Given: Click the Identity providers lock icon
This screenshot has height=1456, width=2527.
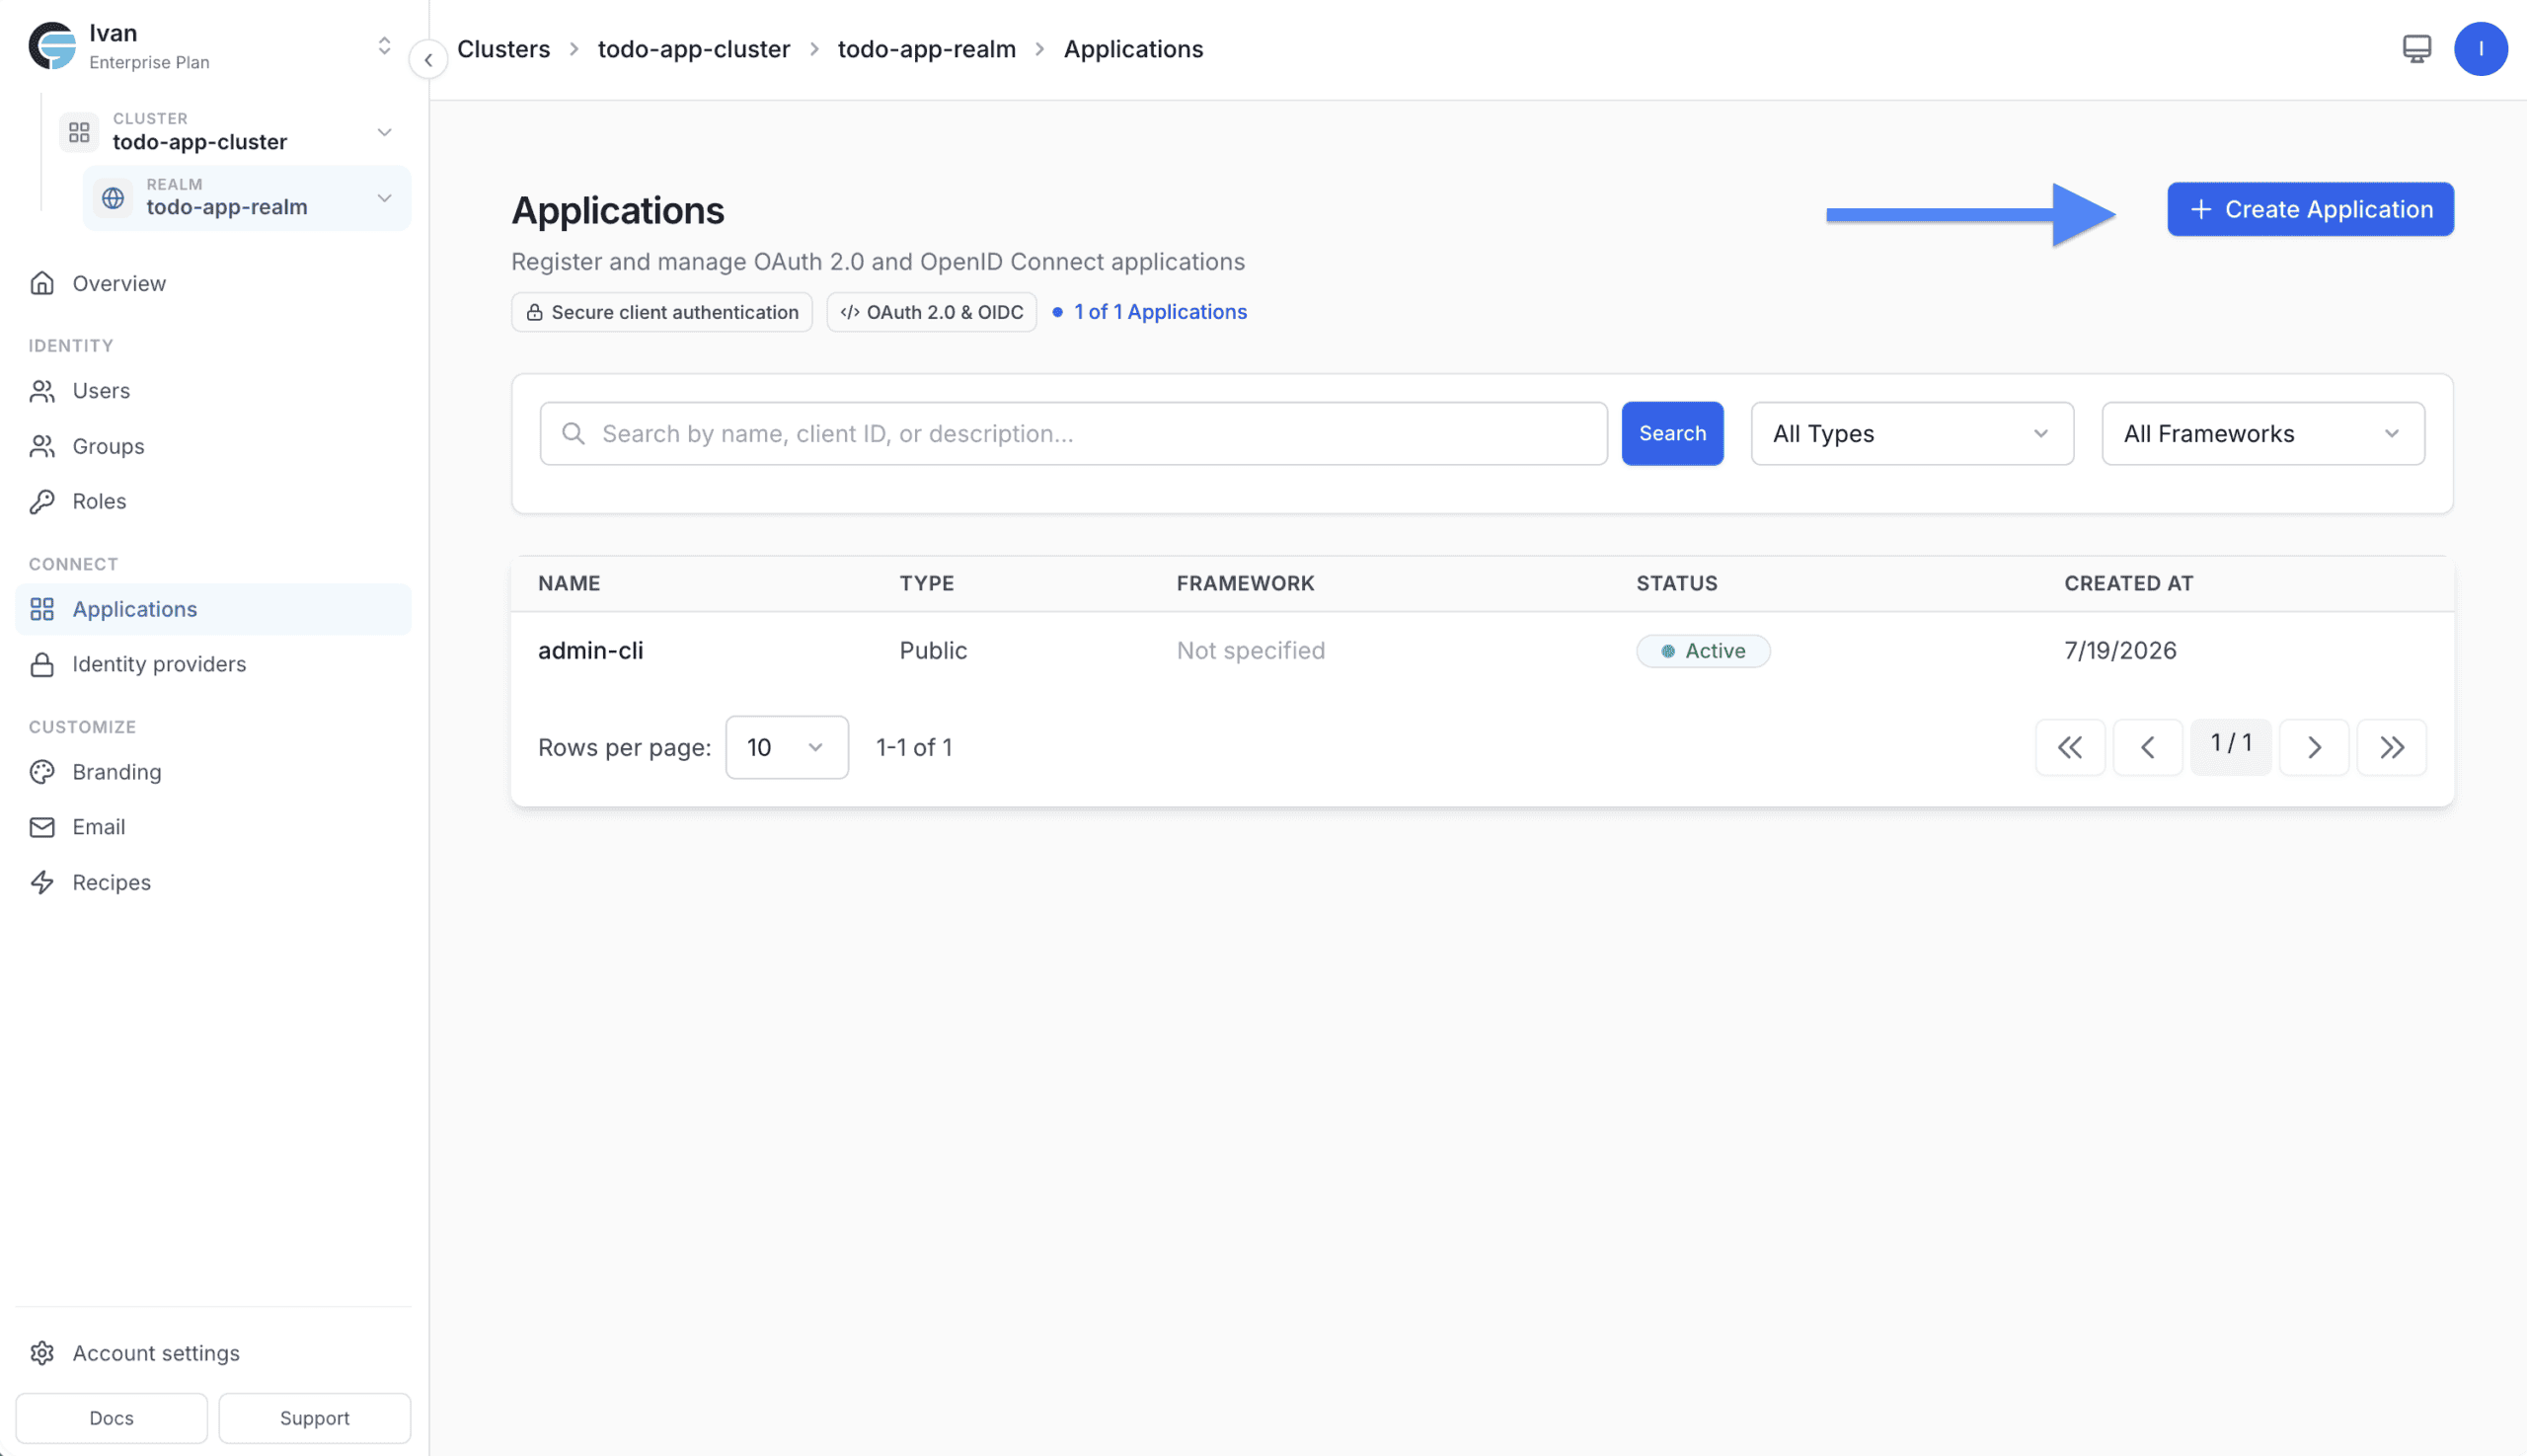Looking at the screenshot, I should [42, 664].
